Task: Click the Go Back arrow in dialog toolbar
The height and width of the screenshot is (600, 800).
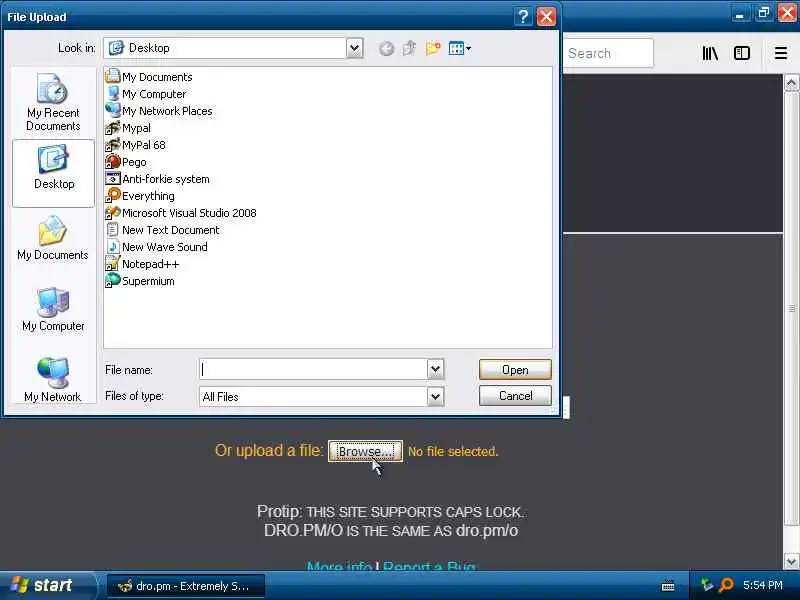Action: tap(386, 48)
